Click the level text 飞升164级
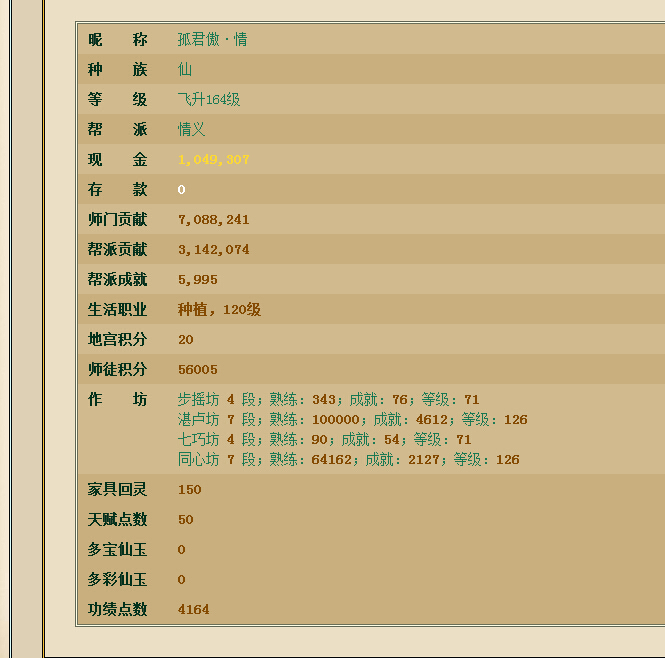 pos(209,100)
